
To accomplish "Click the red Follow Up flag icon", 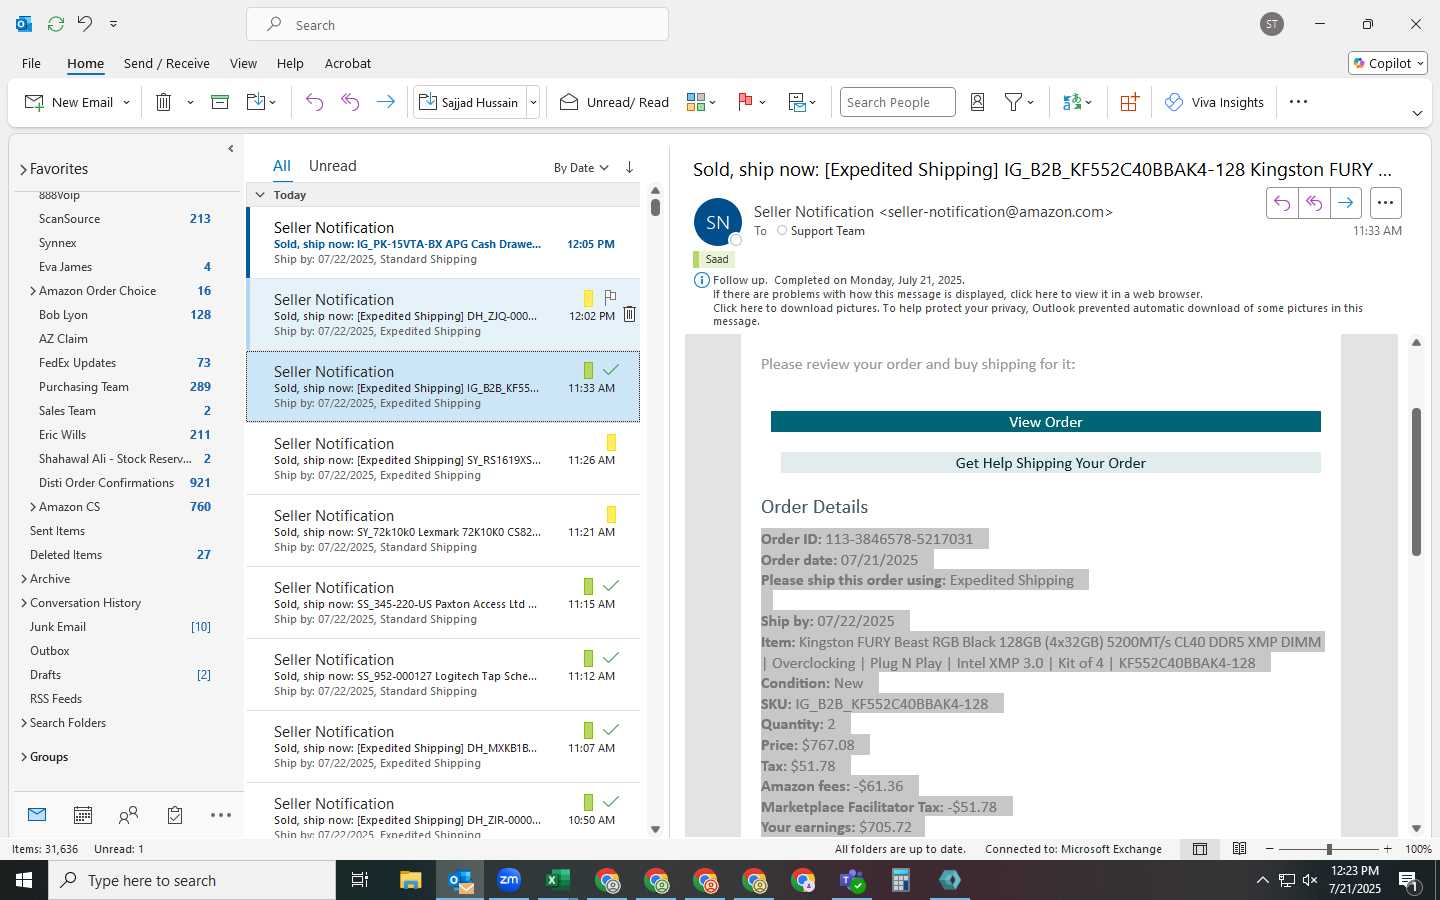I will (x=745, y=102).
